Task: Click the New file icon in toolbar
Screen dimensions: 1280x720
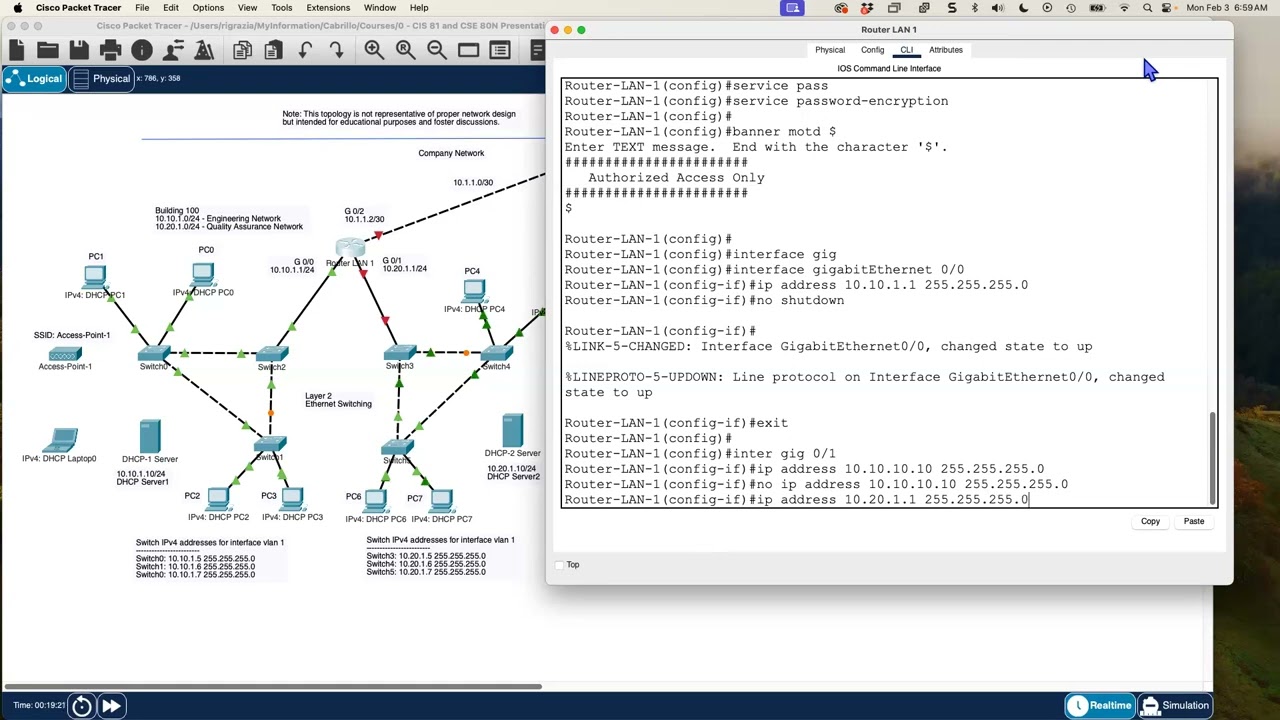Action: [16, 50]
